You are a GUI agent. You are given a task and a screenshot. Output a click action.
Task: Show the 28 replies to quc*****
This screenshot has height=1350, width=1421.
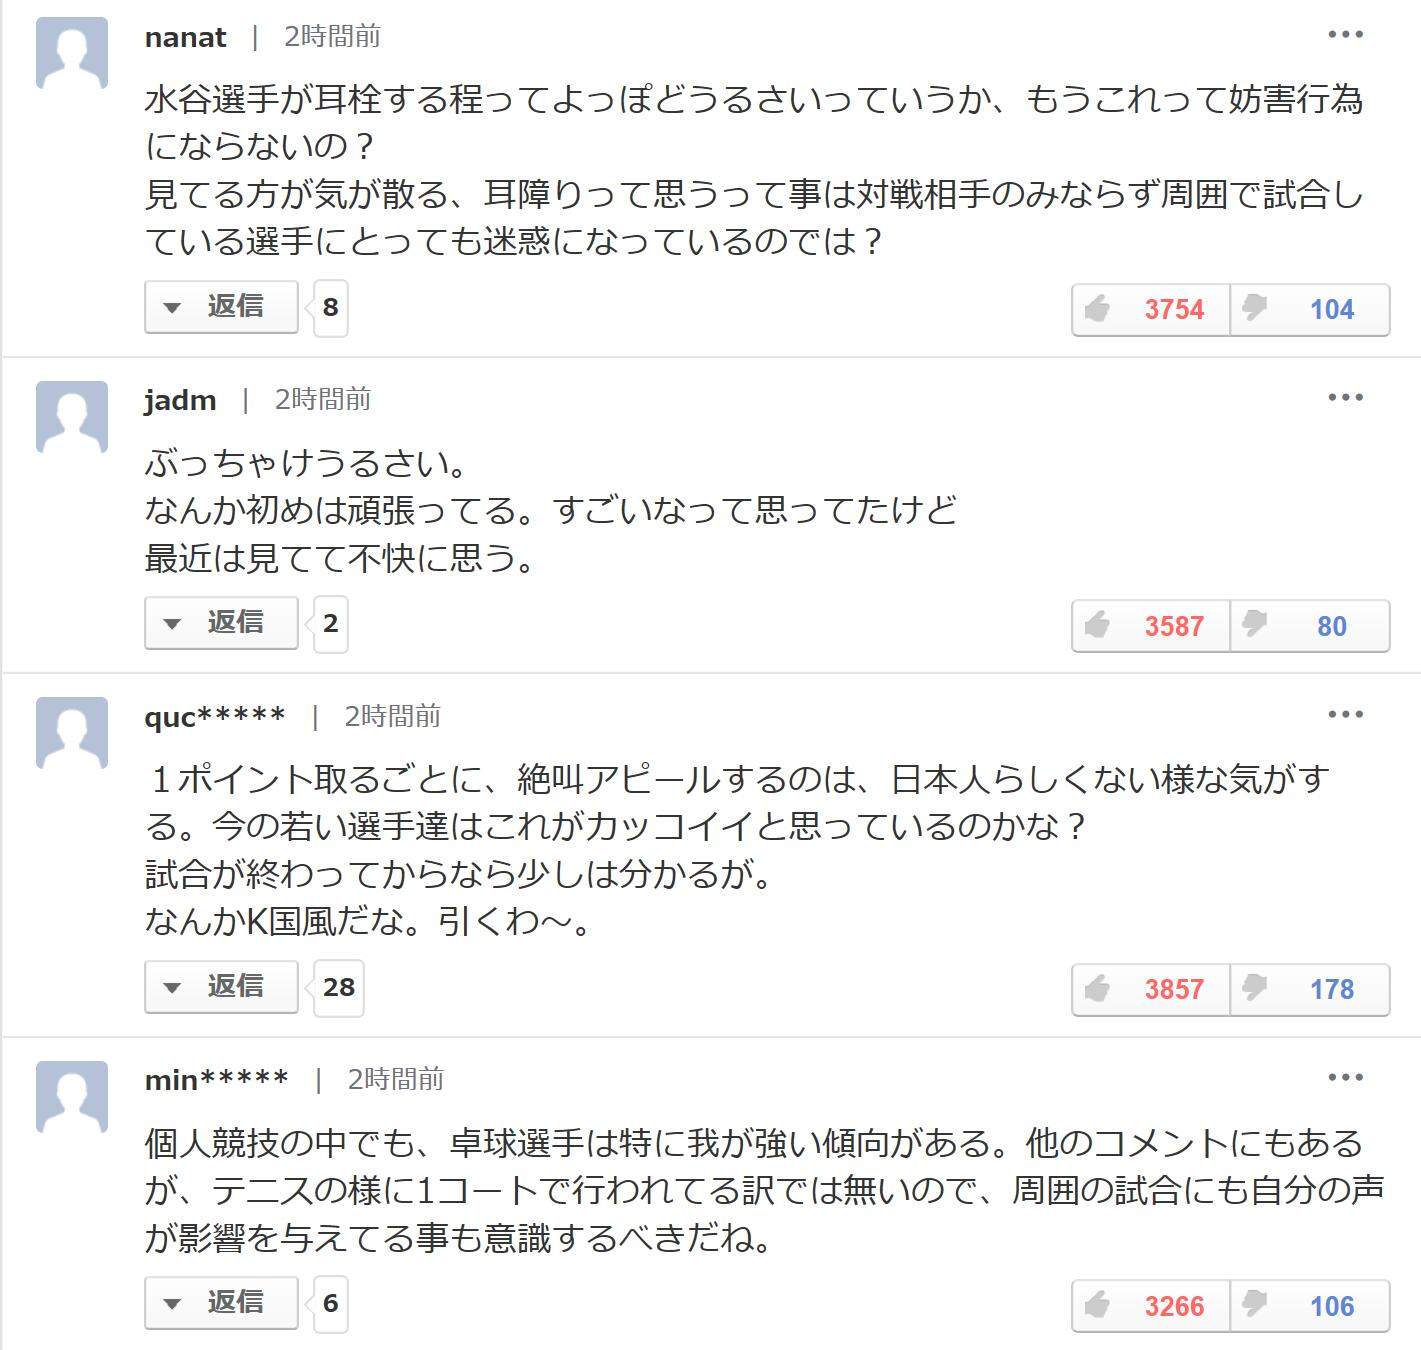(222, 987)
